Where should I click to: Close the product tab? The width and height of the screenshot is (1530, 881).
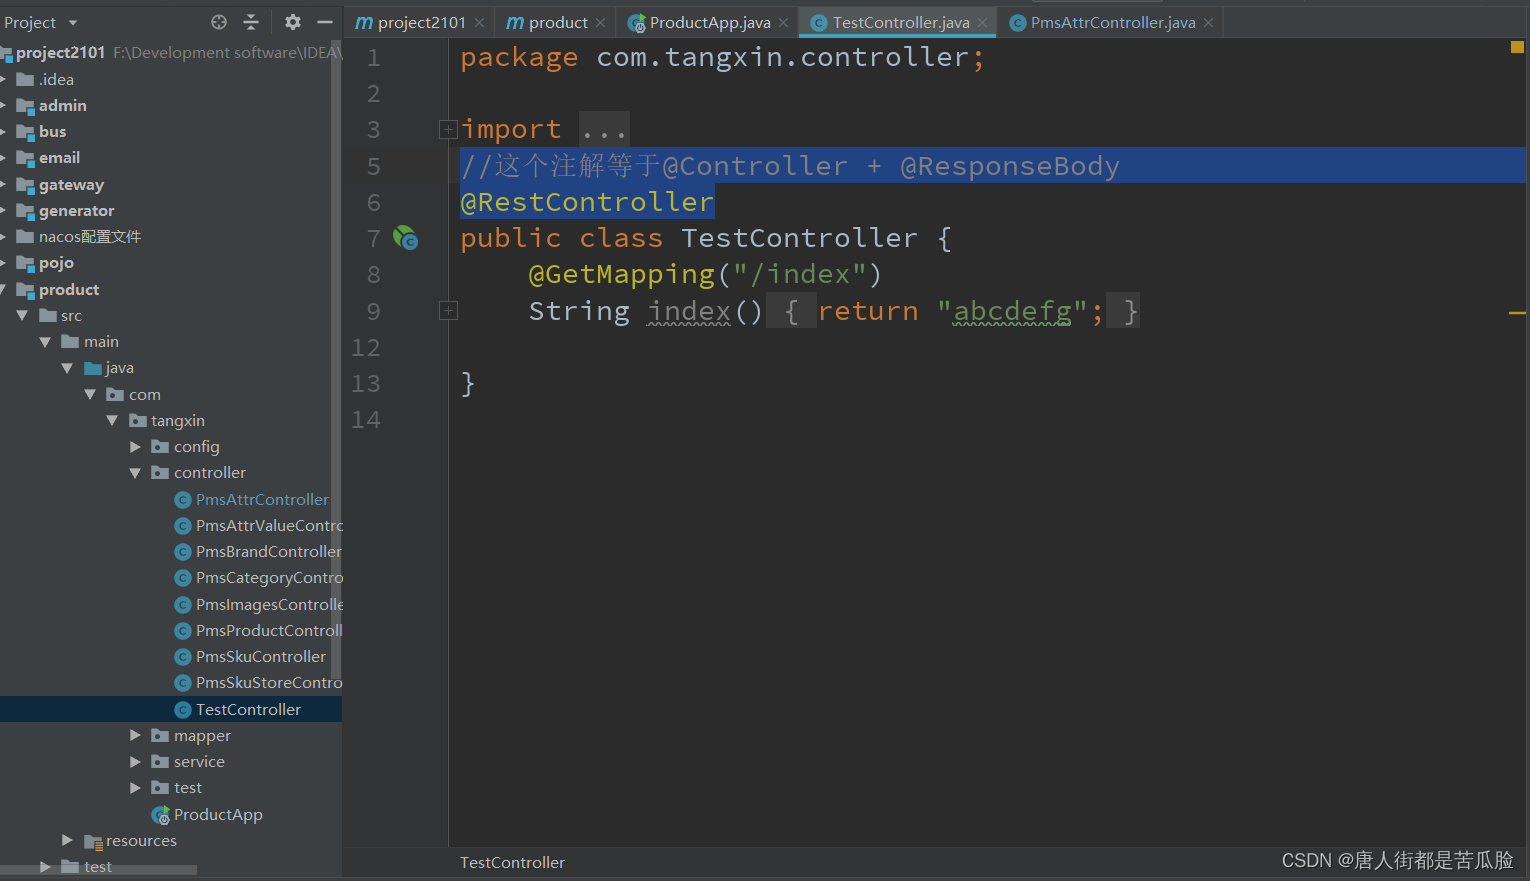pos(600,23)
